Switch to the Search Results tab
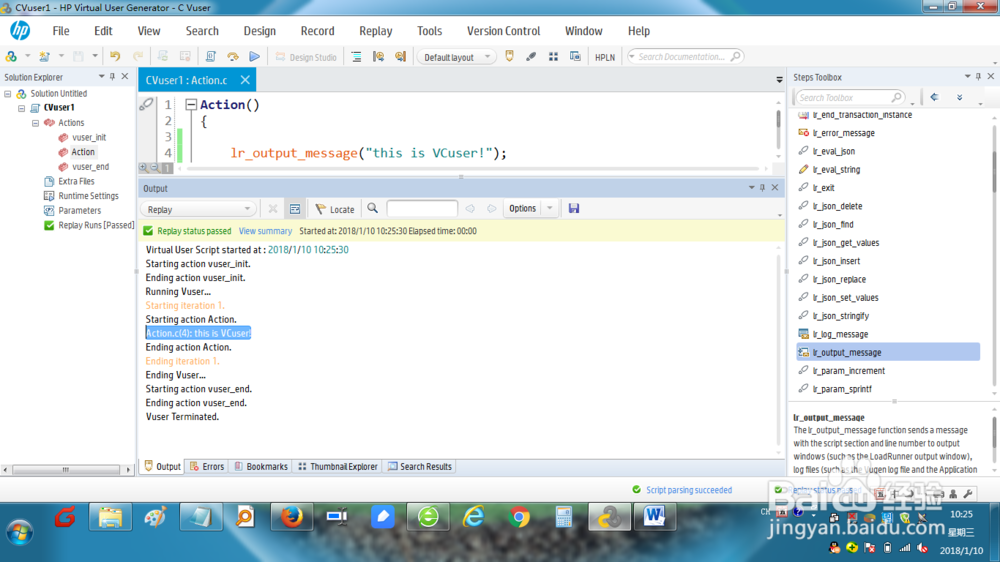This screenshot has height=562, width=1000. pos(420,466)
